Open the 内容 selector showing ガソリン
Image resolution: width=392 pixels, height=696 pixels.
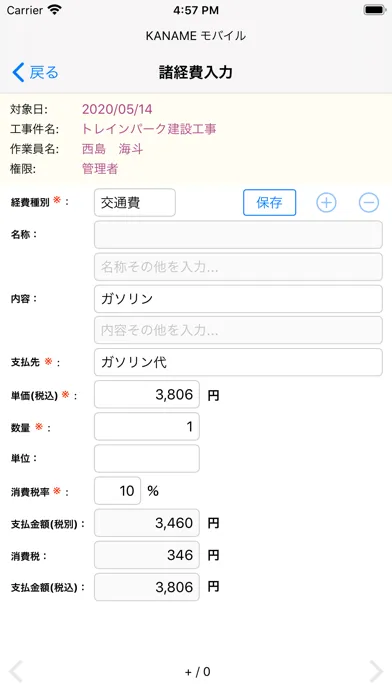(x=238, y=299)
